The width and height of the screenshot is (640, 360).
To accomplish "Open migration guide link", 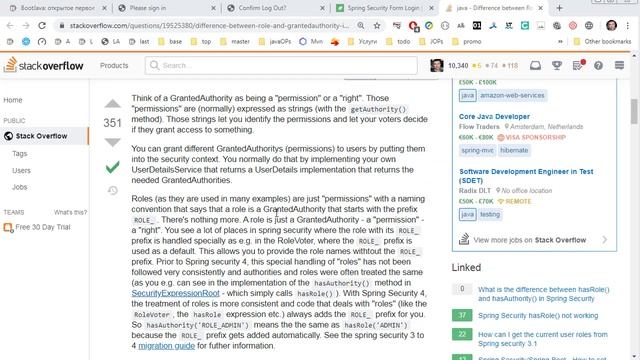I will point(167,346).
